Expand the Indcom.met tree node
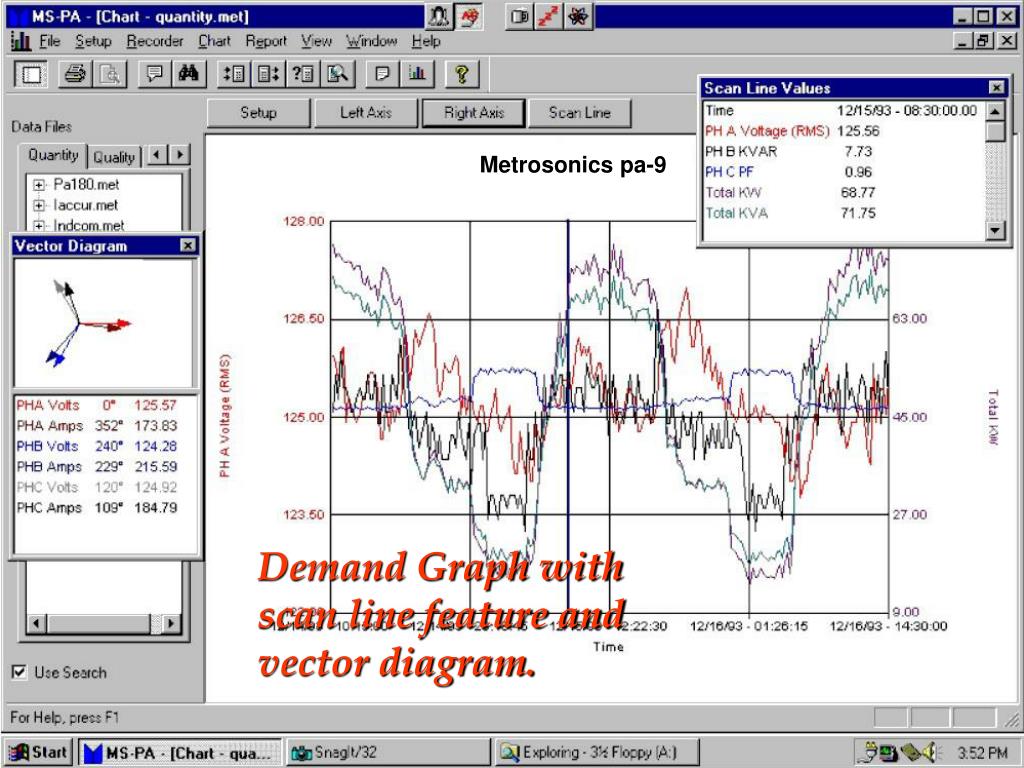Screen dimensions: 1024x768 coord(39,225)
